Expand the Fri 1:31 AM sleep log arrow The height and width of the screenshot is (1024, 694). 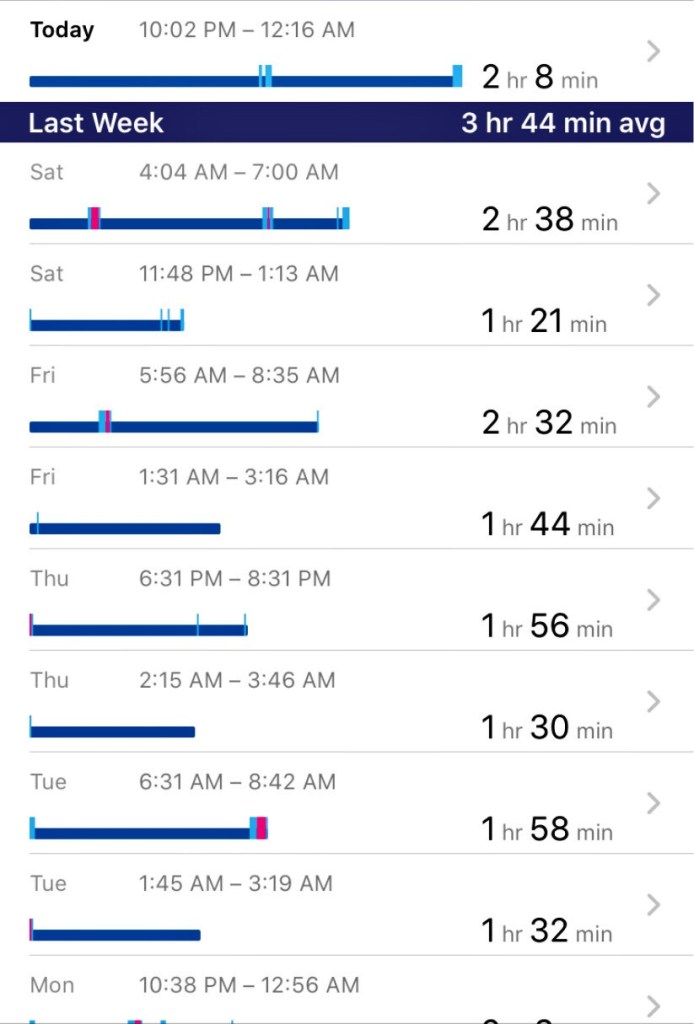click(653, 498)
